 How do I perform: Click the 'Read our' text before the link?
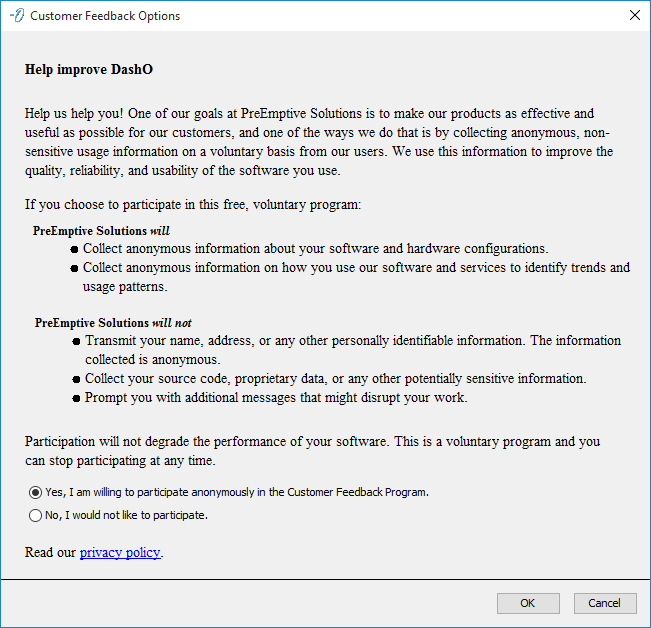point(51,552)
